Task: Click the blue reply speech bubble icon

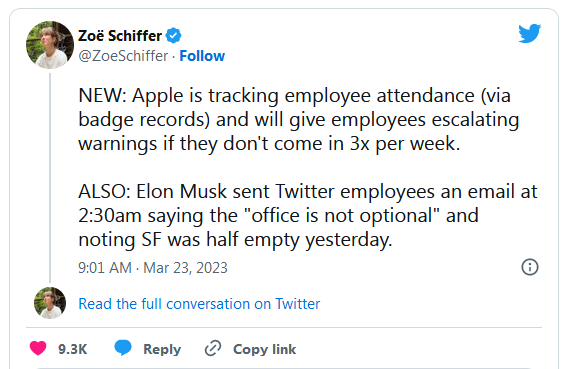Action: (123, 348)
